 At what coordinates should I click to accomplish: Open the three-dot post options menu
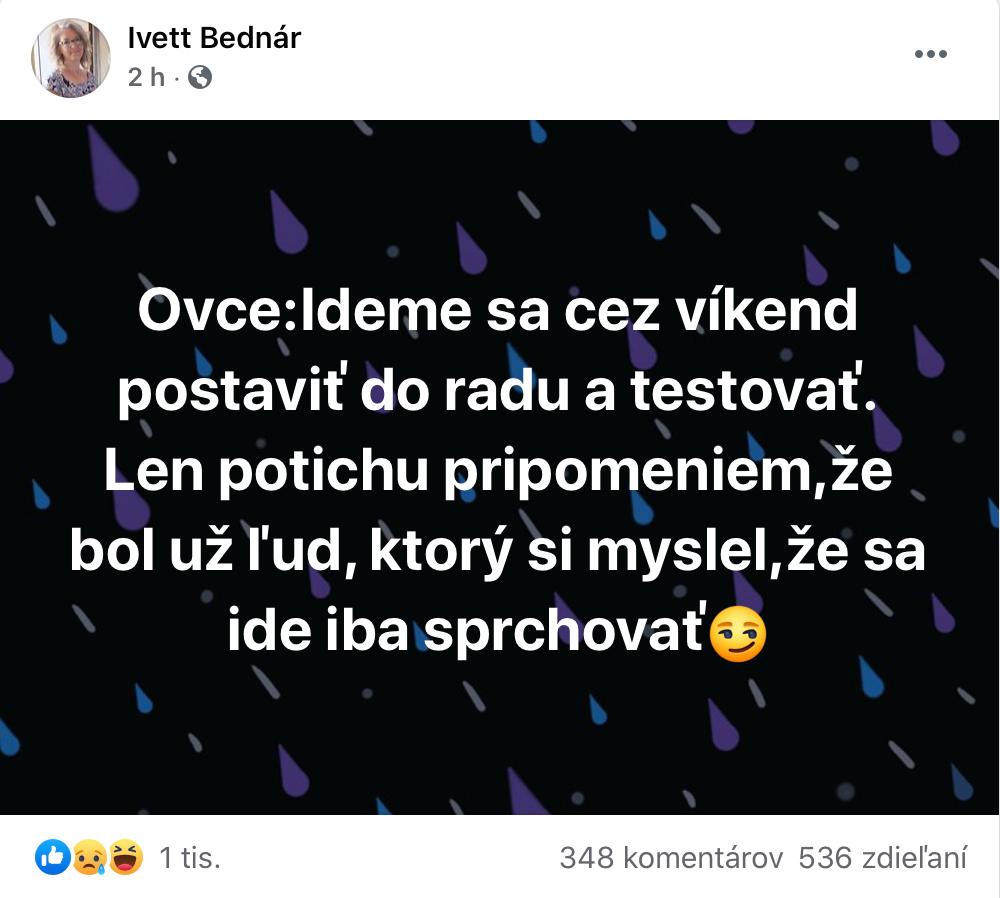(930, 55)
